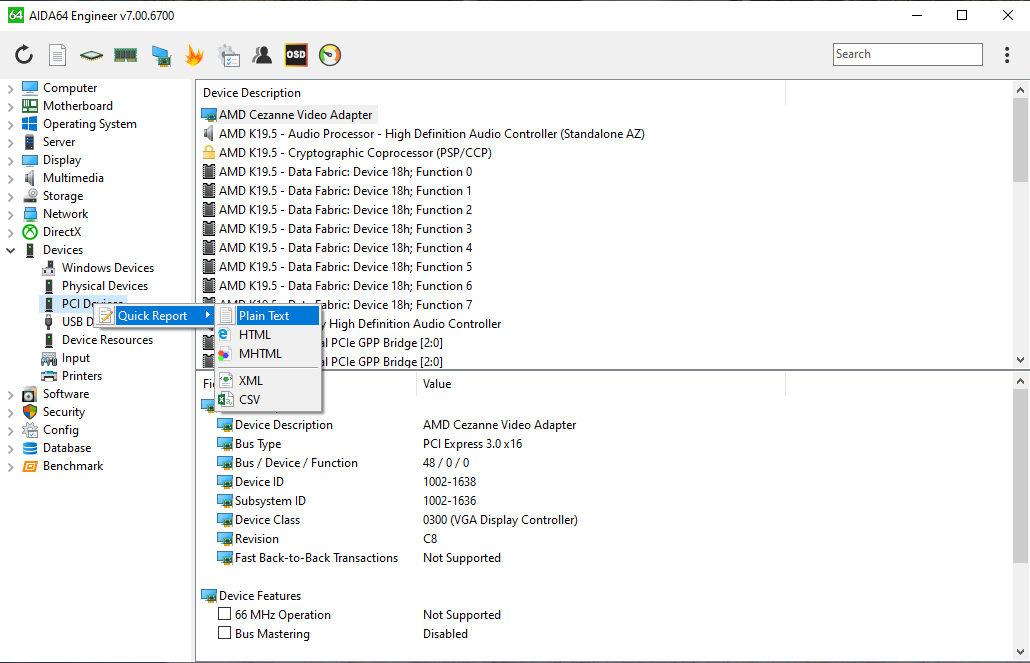Click the Refresh toolbar icon

click(x=24, y=55)
